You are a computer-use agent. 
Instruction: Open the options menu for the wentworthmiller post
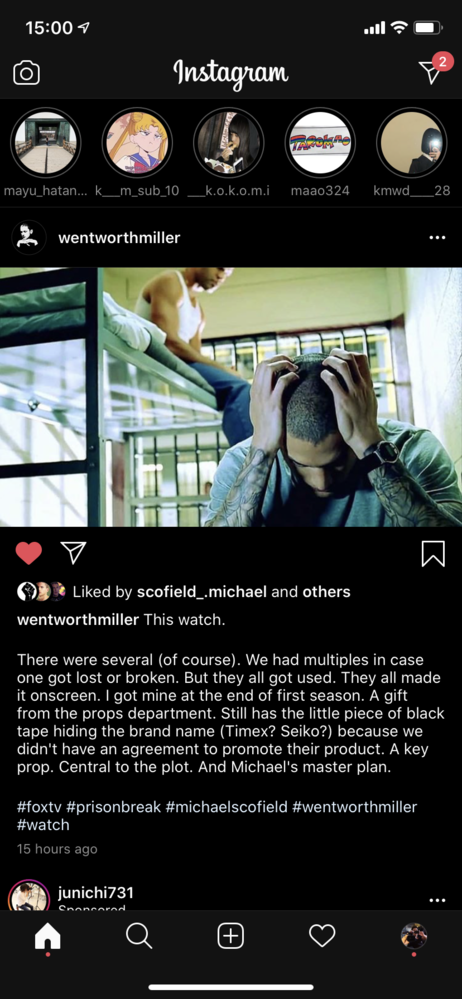tap(437, 238)
